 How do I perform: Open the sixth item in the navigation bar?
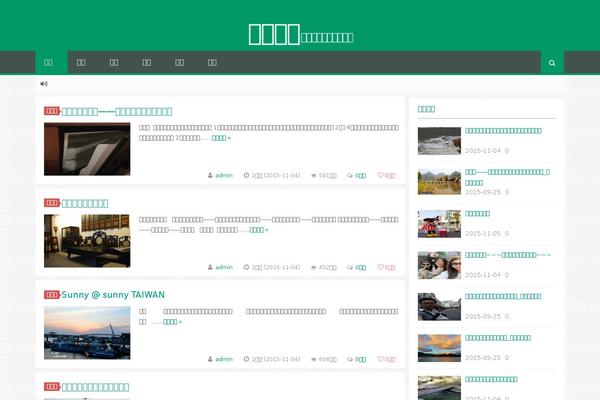212,62
